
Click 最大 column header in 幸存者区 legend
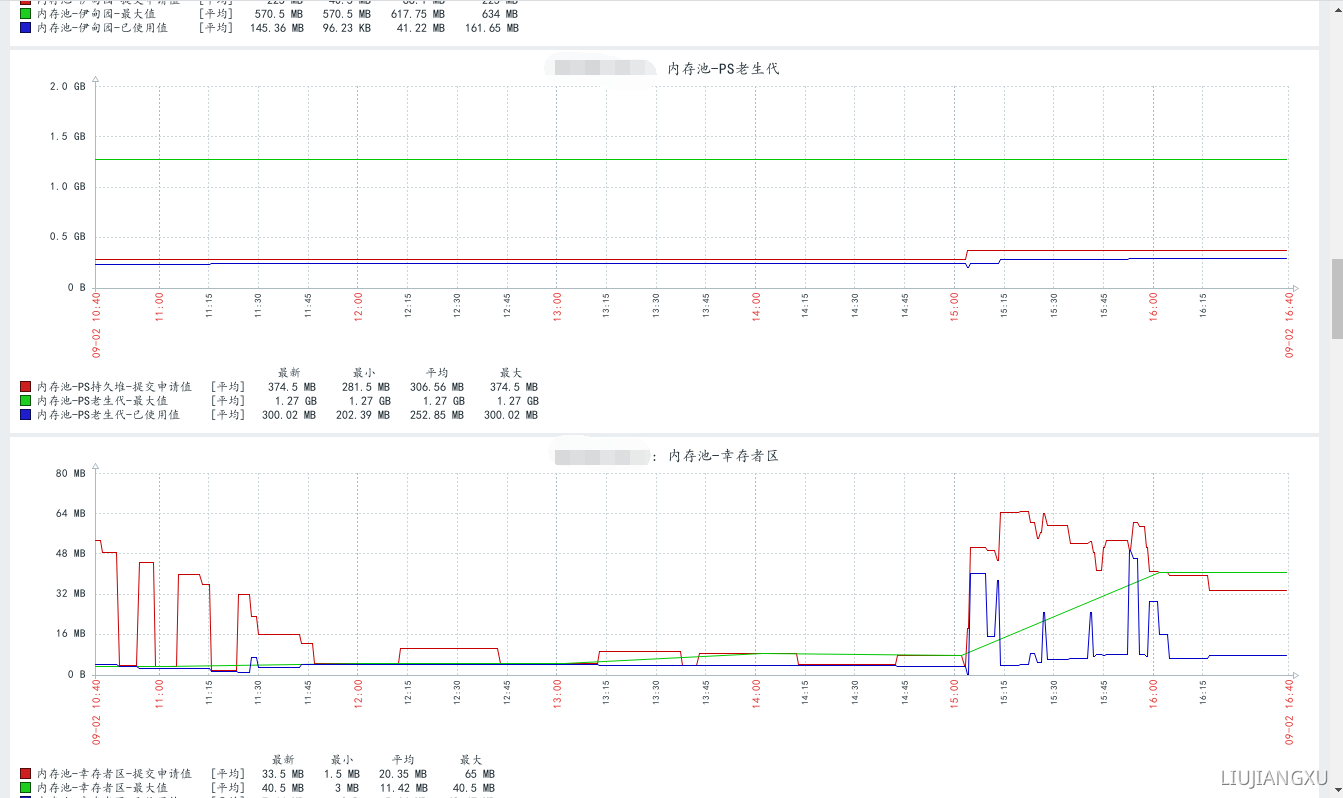(471, 760)
